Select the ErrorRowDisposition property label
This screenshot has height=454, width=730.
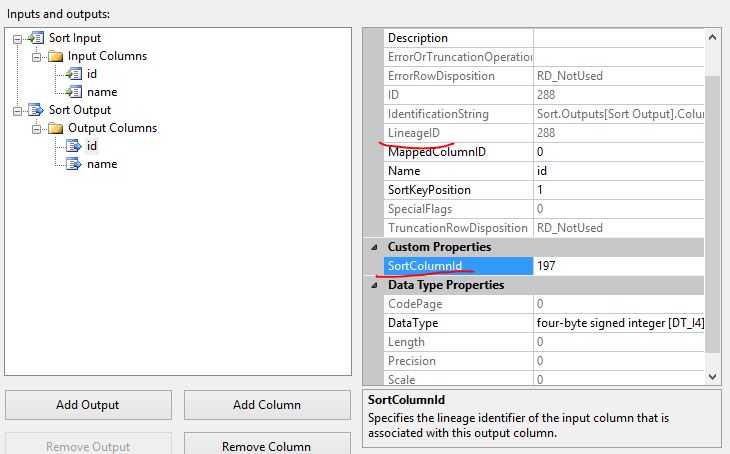point(441,76)
